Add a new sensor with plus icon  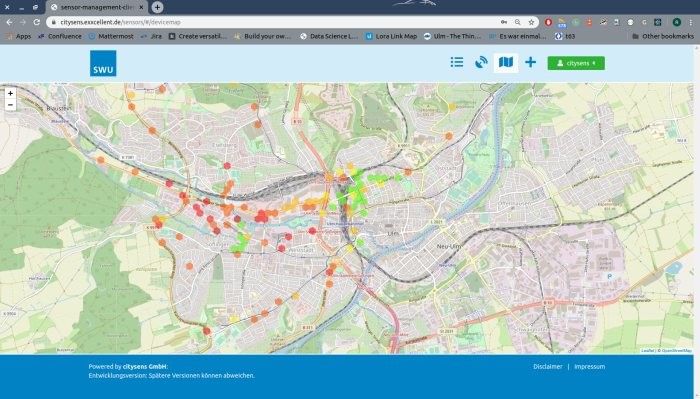(530, 62)
